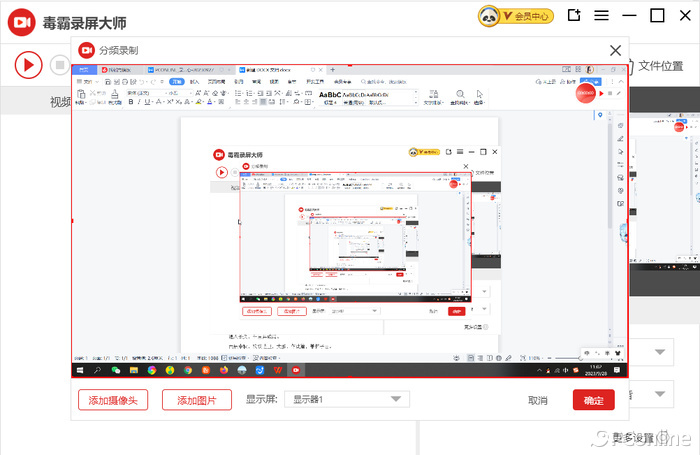Open the 会员中心 member center
This screenshot has height=455, width=700.
(x=516, y=17)
